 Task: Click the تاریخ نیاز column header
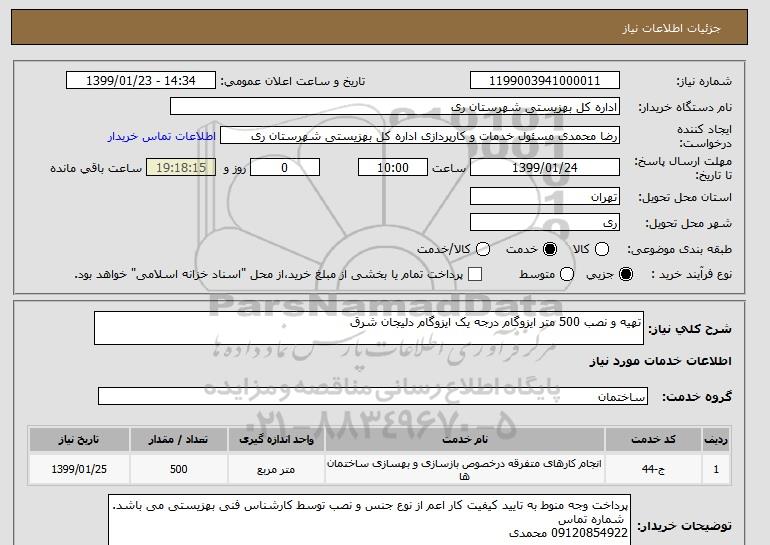click(79, 439)
